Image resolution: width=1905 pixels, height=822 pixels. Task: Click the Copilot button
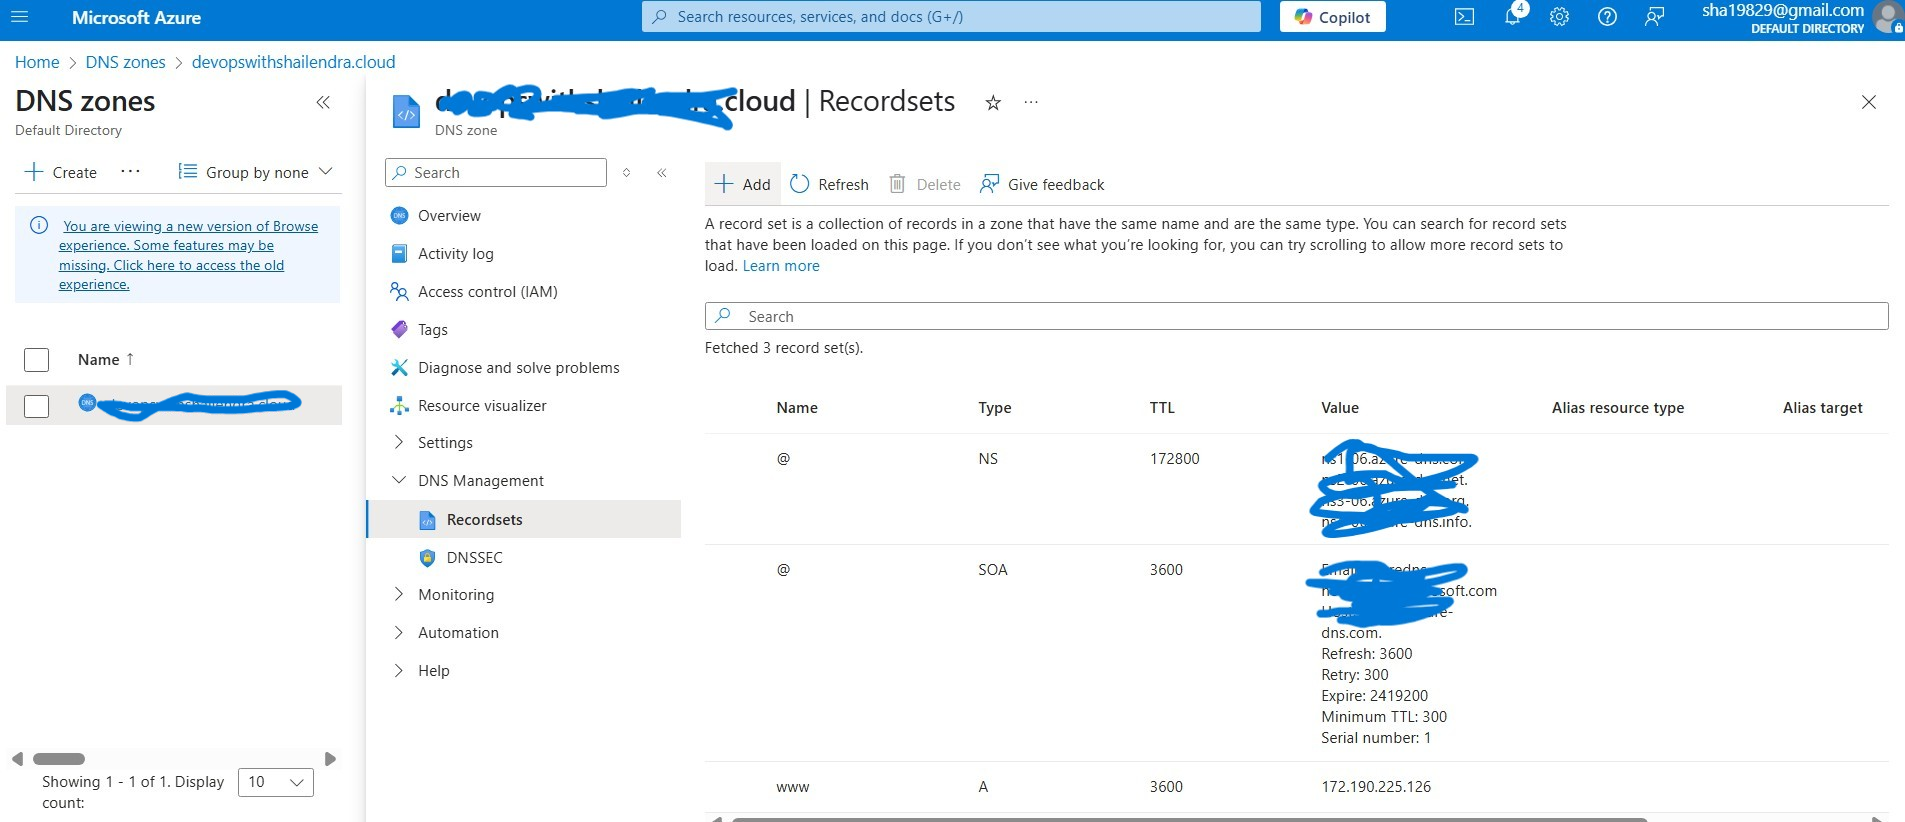(x=1332, y=17)
